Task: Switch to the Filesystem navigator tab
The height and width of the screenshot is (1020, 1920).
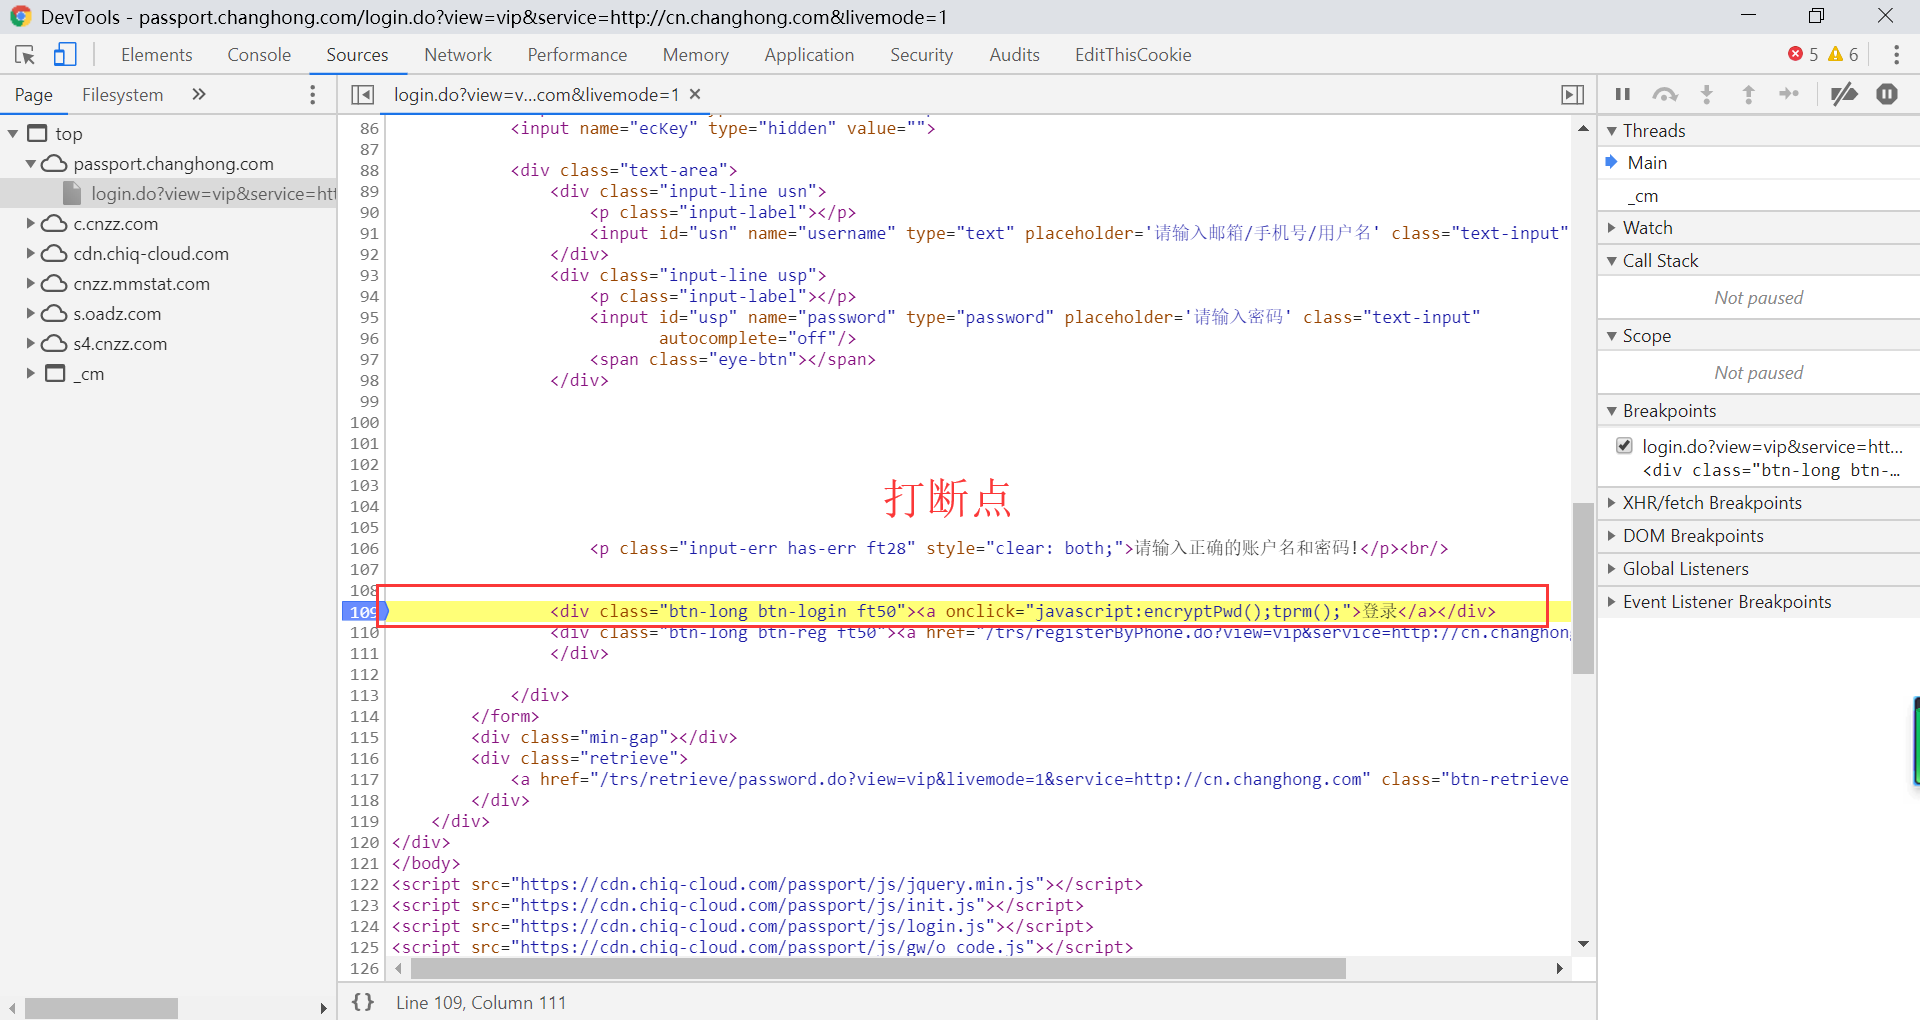Action: (122, 95)
